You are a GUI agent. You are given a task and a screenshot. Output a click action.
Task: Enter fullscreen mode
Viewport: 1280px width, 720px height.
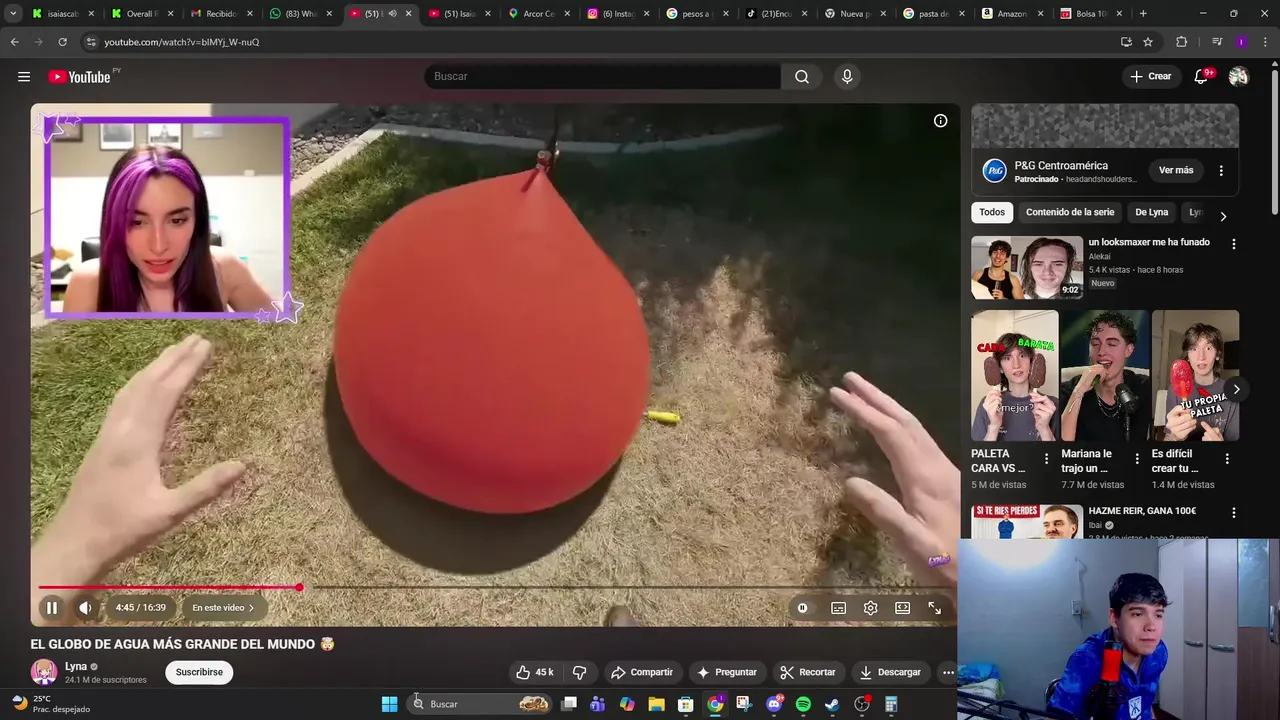click(935, 608)
